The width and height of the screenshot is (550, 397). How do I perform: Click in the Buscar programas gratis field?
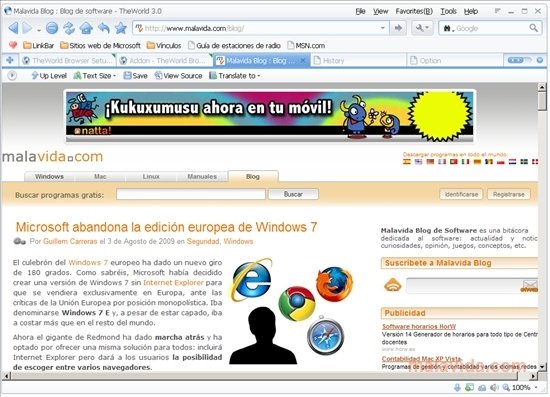(x=191, y=194)
